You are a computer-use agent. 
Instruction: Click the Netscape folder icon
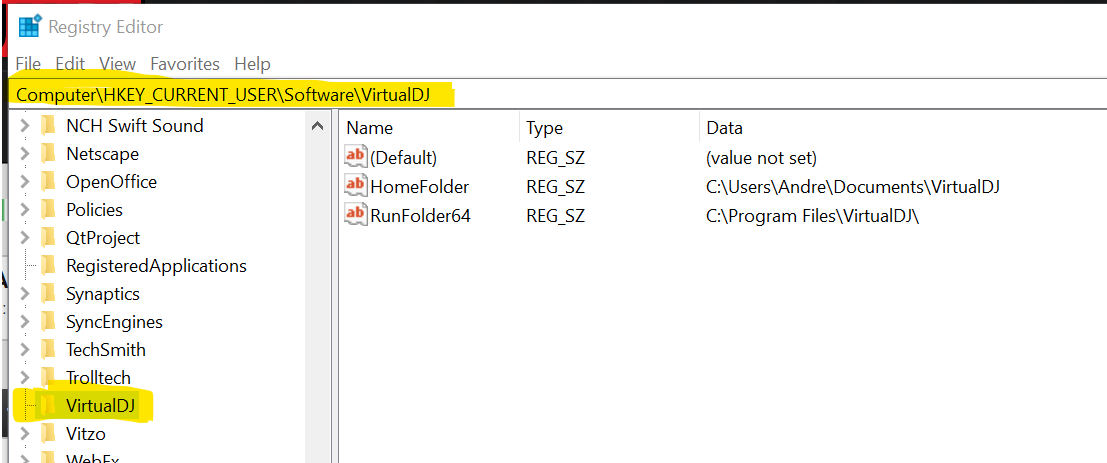tap(48, 154)
